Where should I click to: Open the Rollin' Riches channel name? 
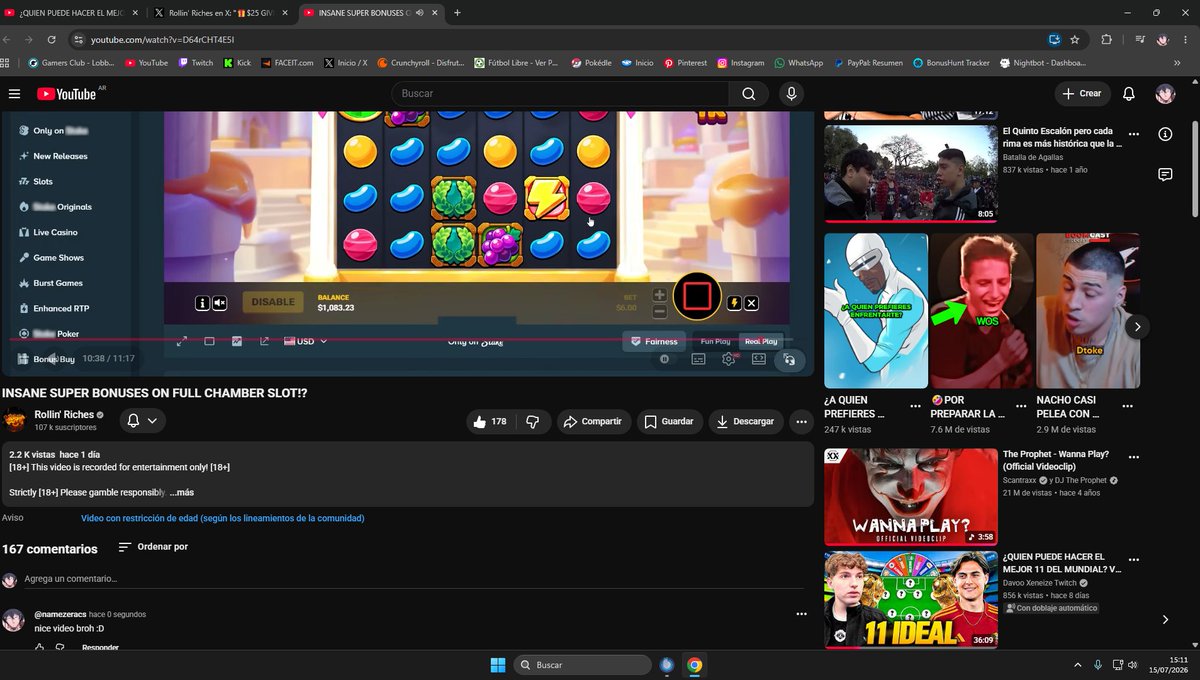click(x=64, y=414)
